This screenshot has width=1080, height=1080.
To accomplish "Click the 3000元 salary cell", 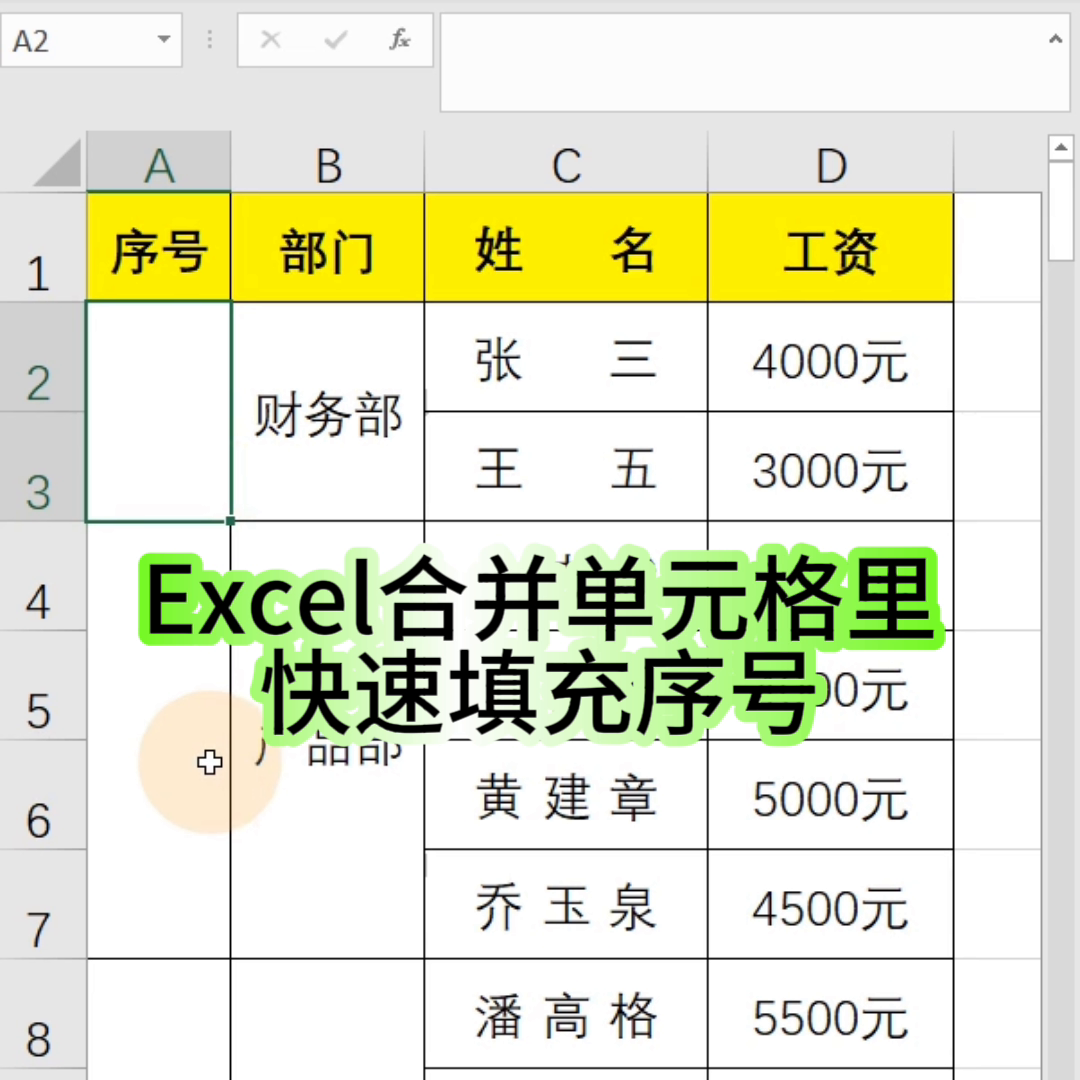I will coord(831,466).
